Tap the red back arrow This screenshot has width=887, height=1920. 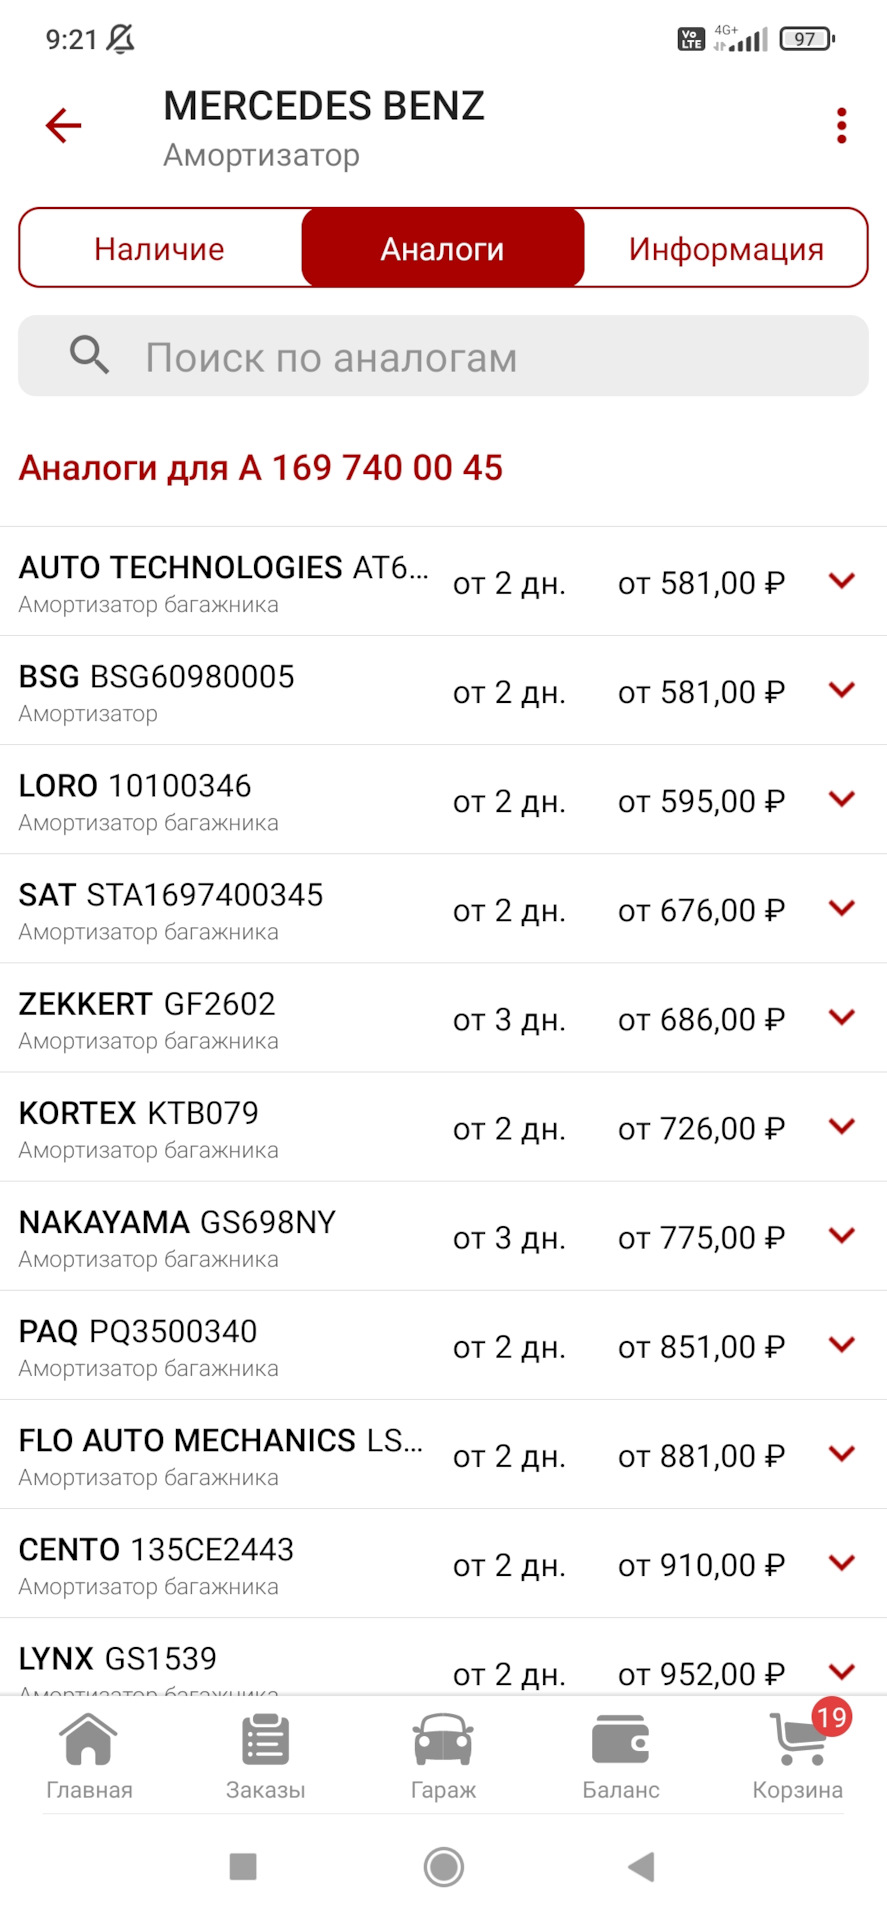[x=63, y=126]
